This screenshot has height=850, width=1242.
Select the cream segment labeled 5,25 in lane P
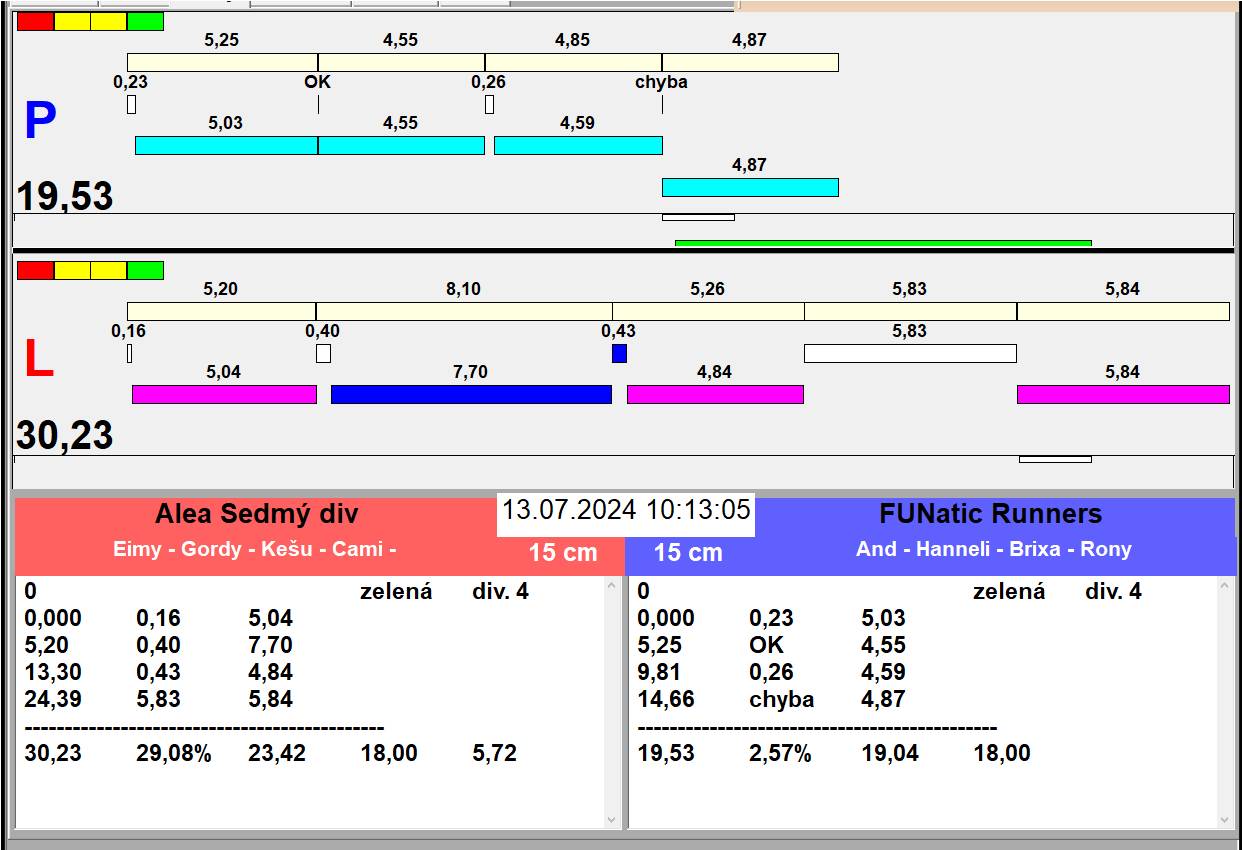(222, 62)
